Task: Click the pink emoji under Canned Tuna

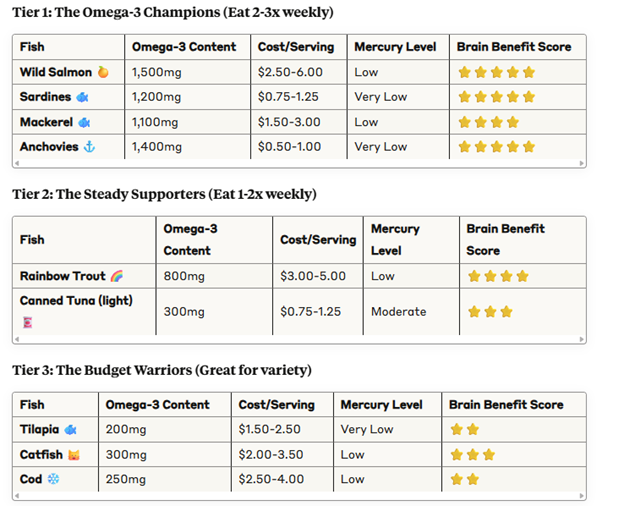Action: 26,322
